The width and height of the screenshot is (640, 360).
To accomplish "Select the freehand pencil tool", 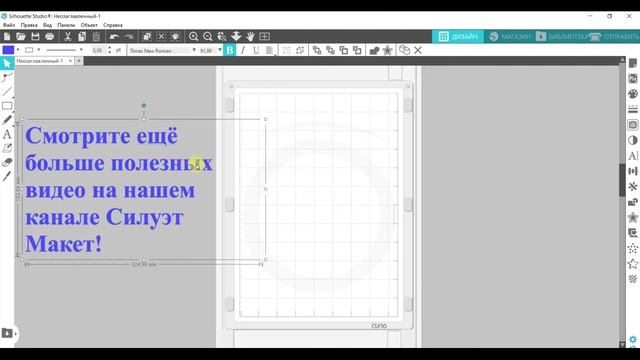I will [7, 120].
